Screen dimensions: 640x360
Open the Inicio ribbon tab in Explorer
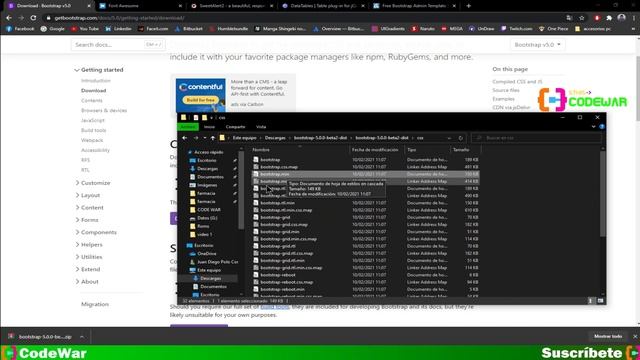click(209, 127)
